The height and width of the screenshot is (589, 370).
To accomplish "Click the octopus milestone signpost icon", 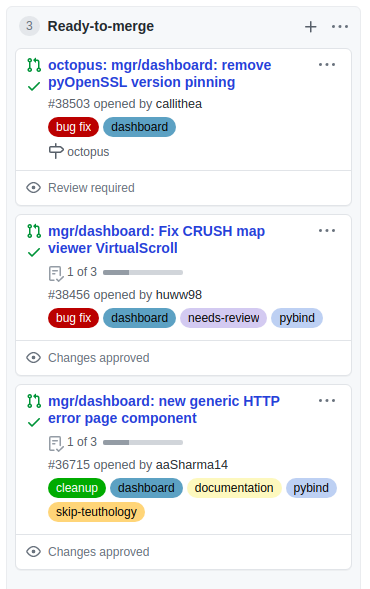I will [56, 151].
